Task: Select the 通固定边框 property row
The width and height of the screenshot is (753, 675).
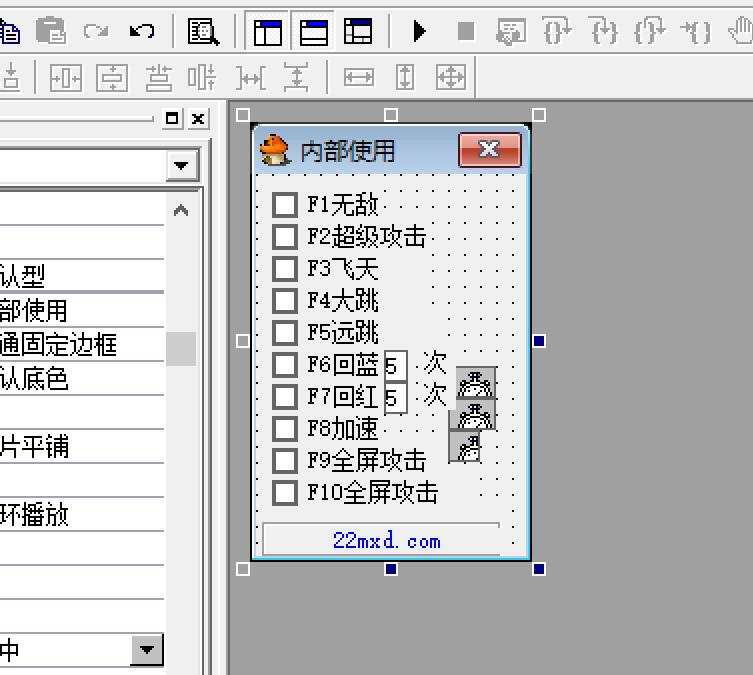Action: tap(82, 344)
